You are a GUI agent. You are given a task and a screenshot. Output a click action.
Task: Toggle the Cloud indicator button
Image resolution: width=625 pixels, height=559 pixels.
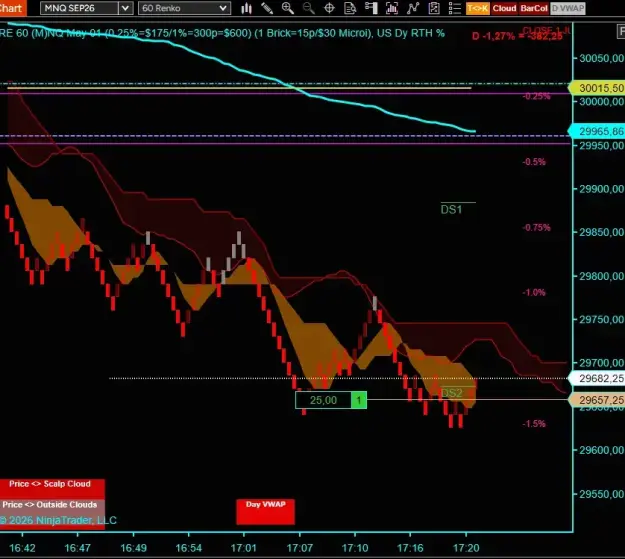pyautogui.click(x=504, y=8)
